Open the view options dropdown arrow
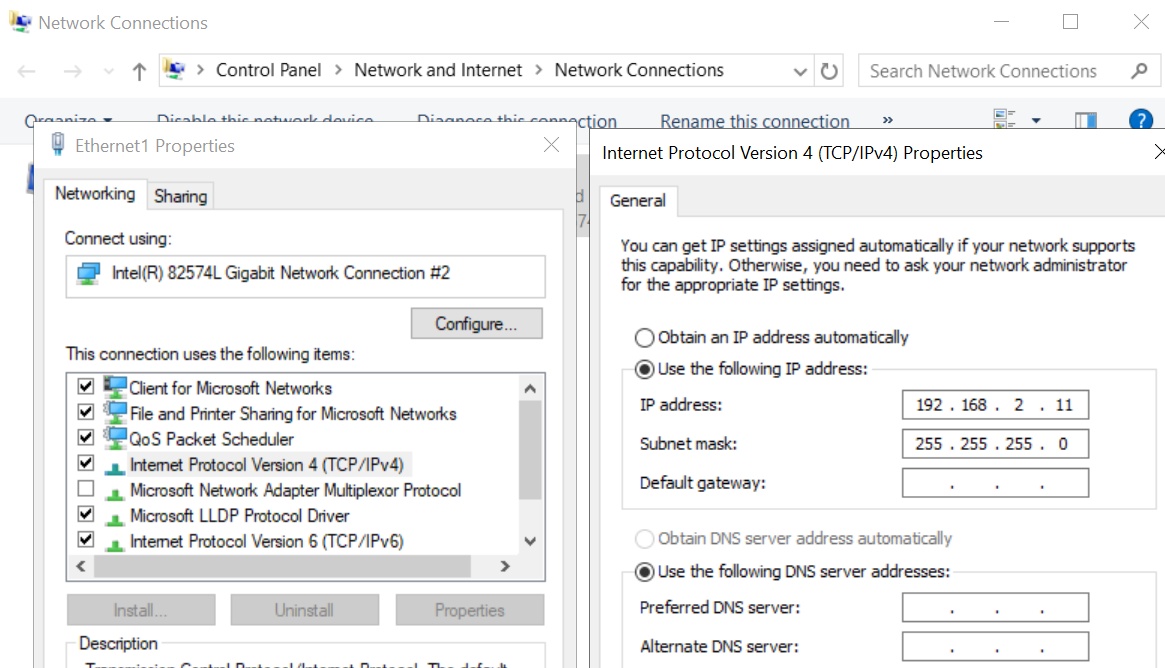 pyautogui.click(x=1036, y=120)
